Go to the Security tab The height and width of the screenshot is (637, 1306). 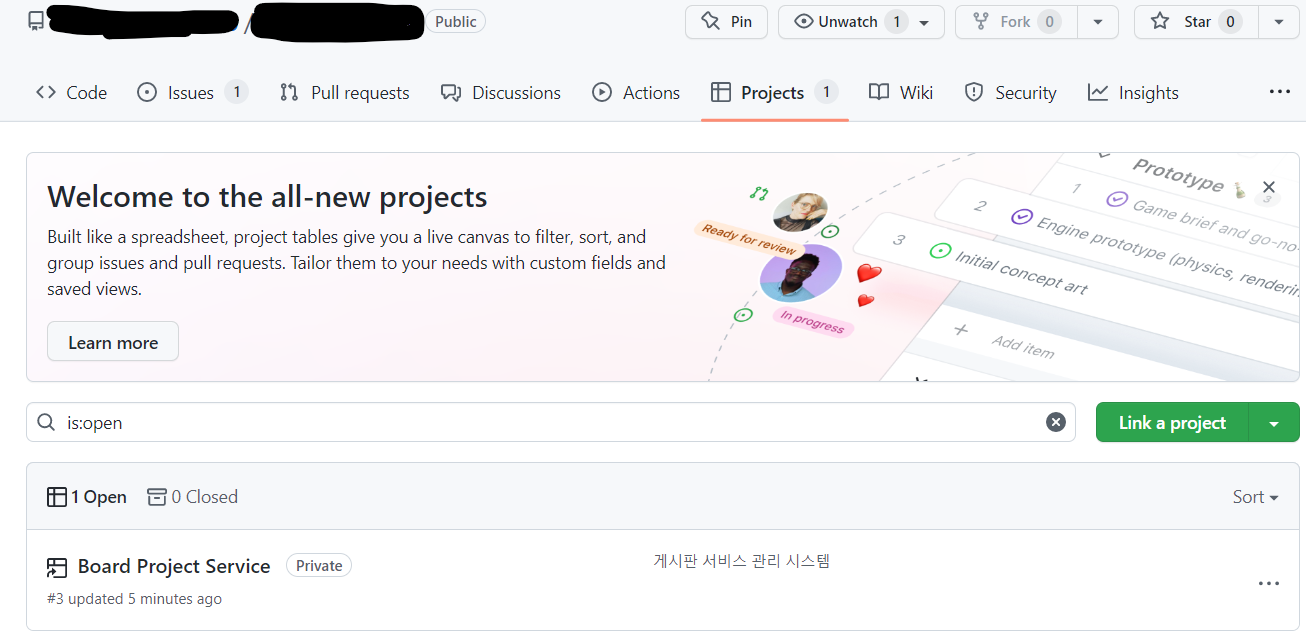tap(1011, 93)
